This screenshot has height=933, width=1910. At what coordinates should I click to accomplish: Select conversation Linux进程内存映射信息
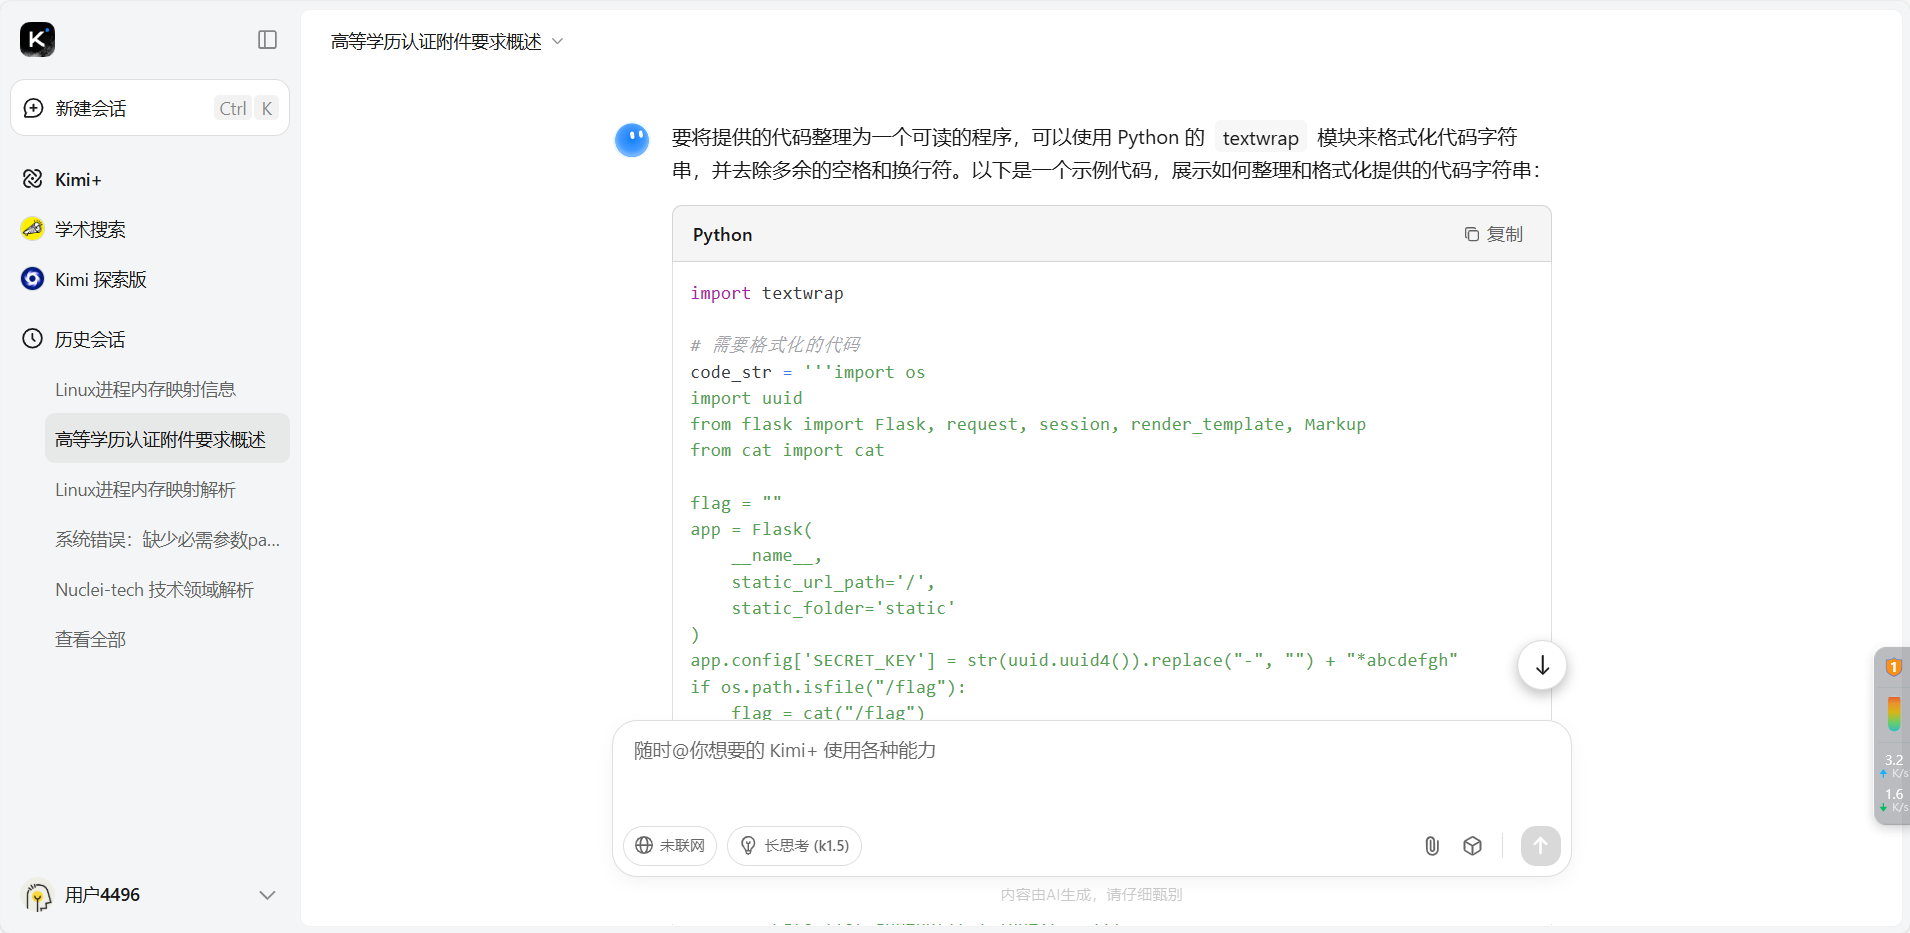coord(146,389)
